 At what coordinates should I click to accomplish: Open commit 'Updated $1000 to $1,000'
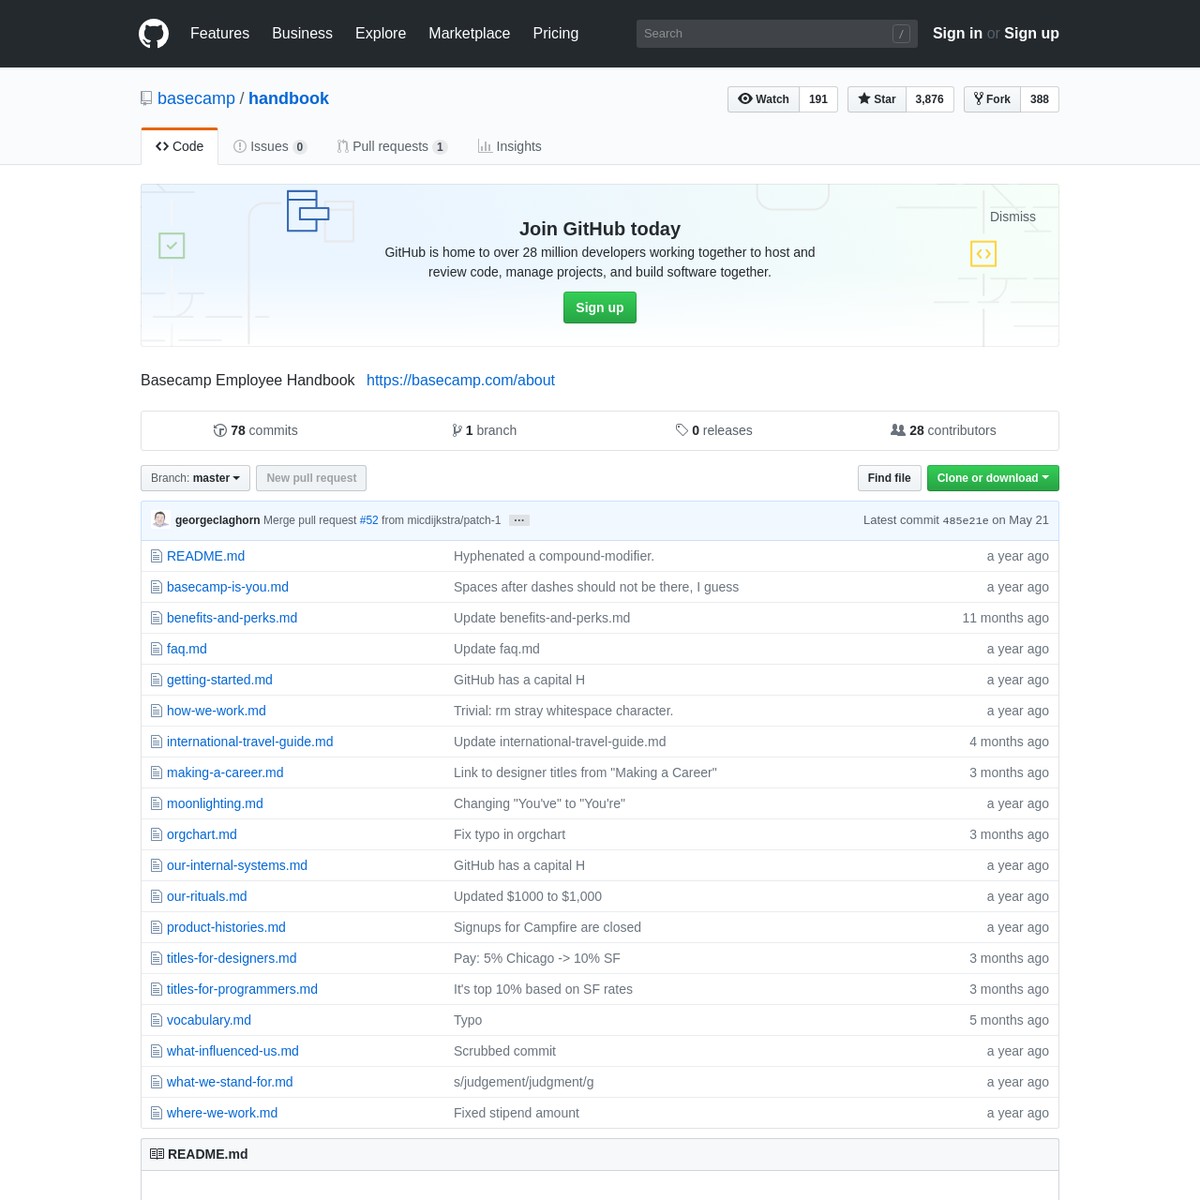coord(528,897)
